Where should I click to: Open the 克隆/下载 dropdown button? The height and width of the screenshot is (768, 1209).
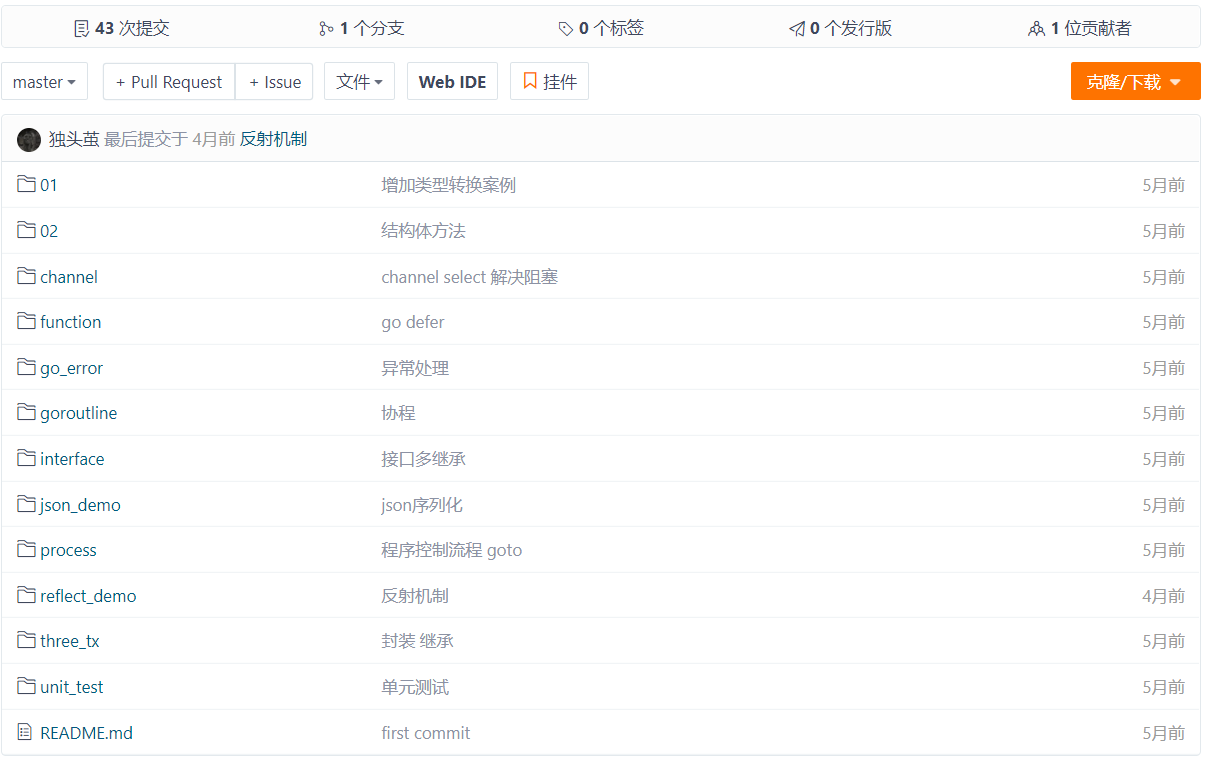click(x=1135, y=82)
